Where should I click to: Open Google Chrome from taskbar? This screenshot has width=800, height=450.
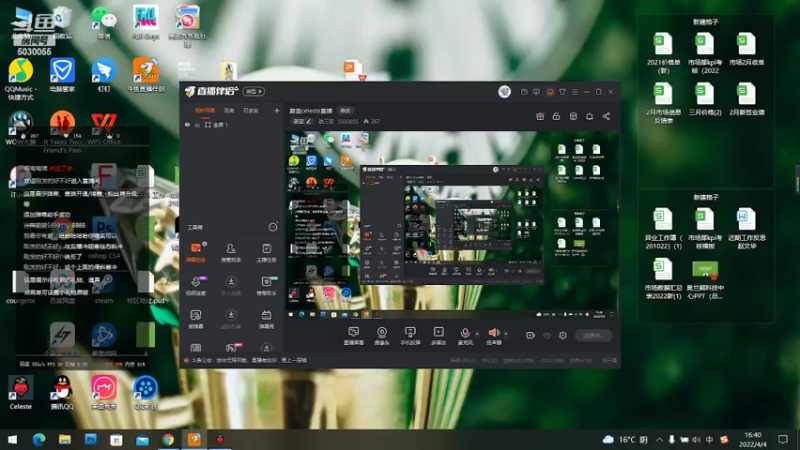point(168,439)
